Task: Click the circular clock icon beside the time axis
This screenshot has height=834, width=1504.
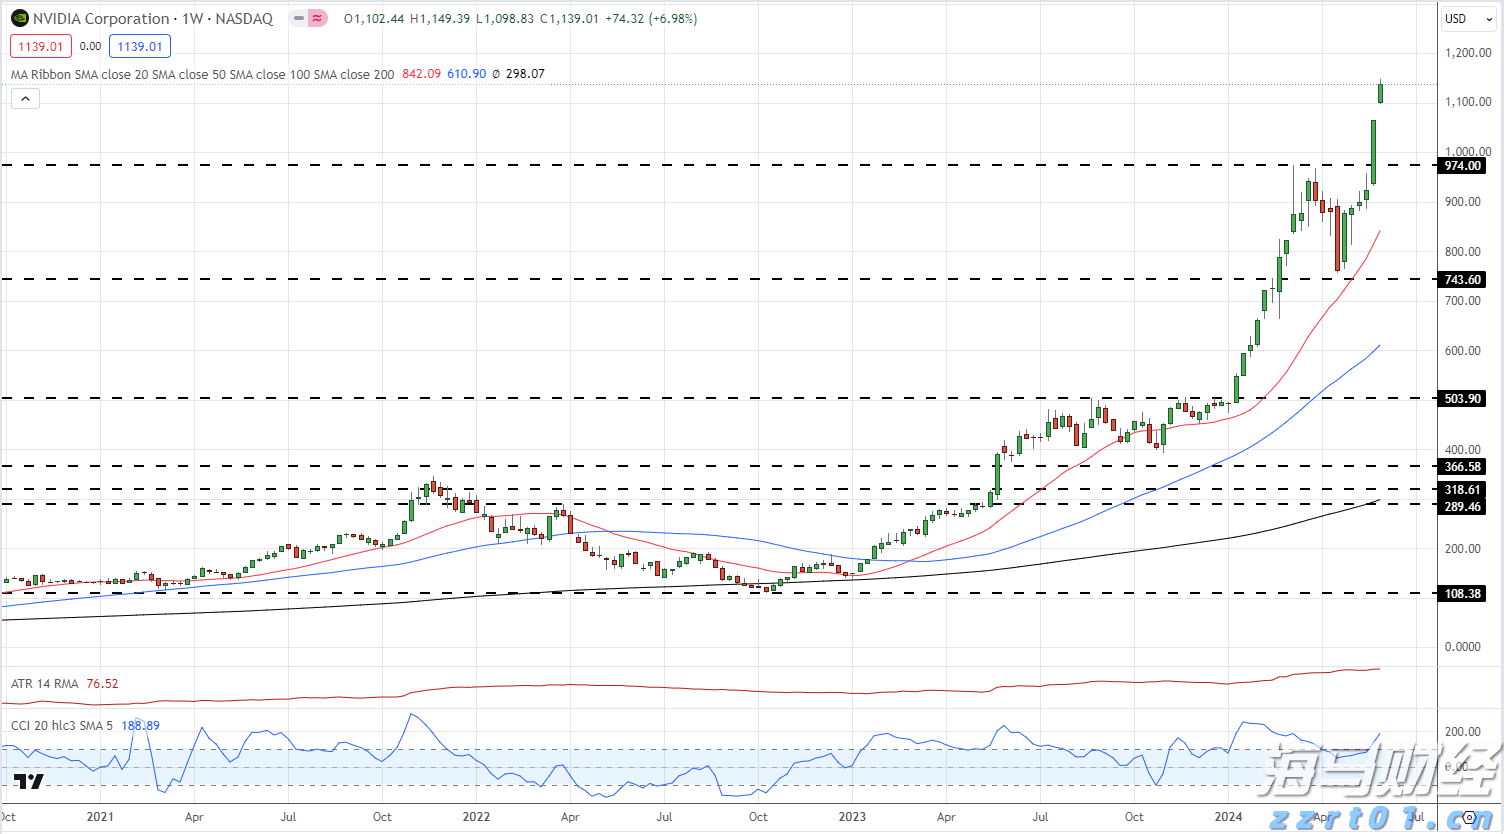Action: [1470, 817]
